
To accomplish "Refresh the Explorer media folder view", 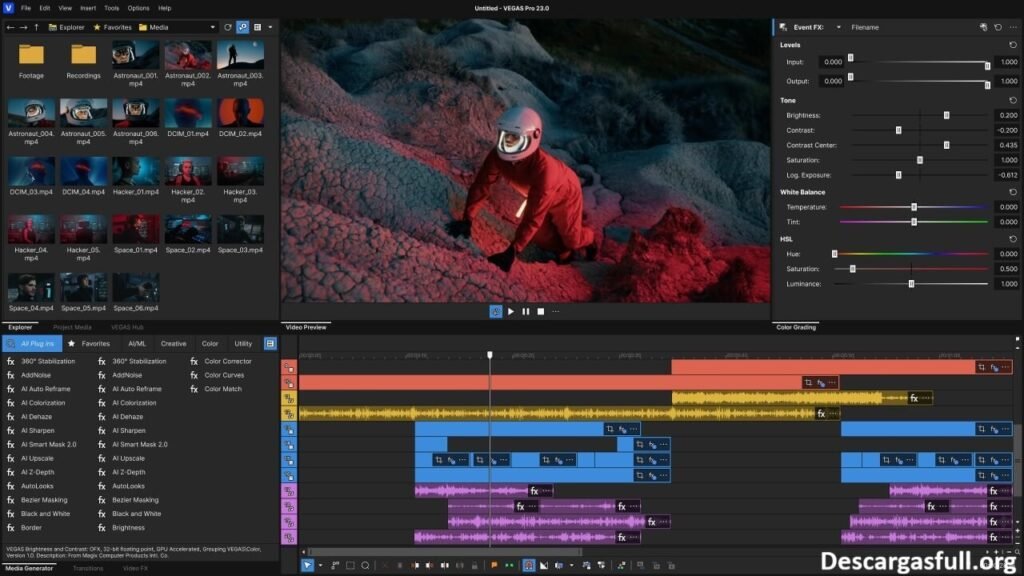I will pyautogui.click(x=228, y=27).
